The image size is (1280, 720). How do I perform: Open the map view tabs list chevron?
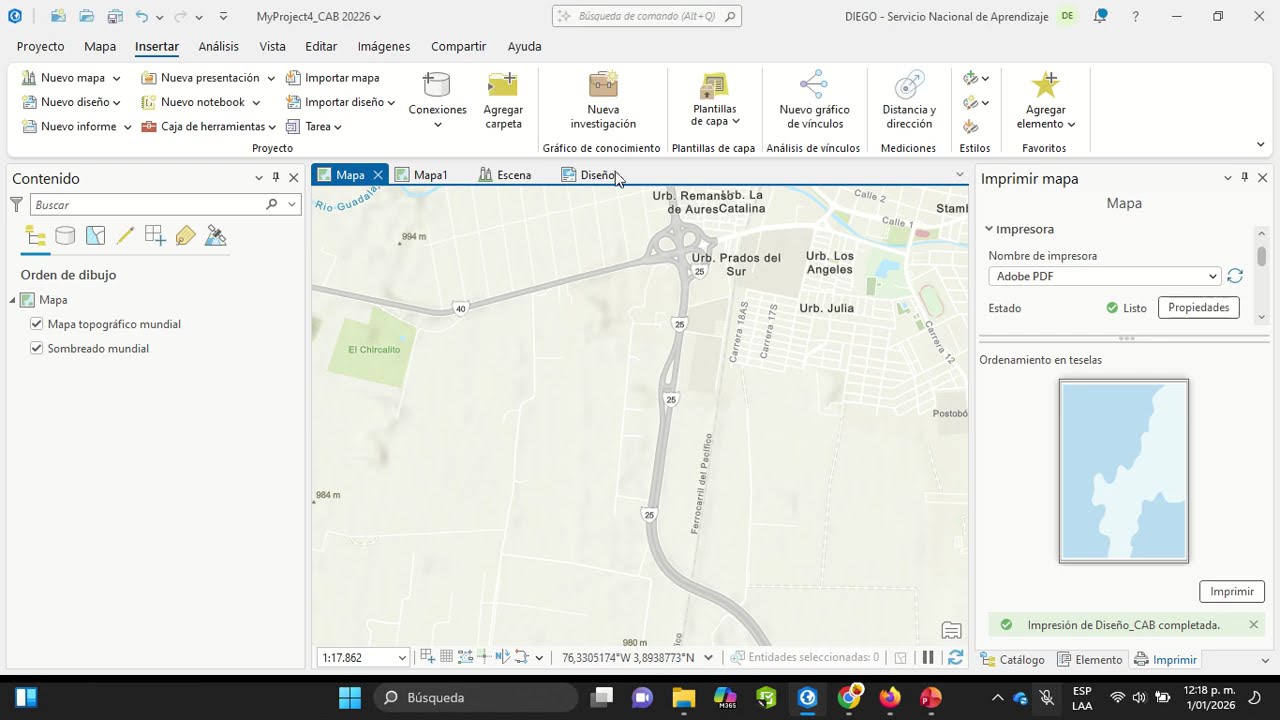pos(960,174)
